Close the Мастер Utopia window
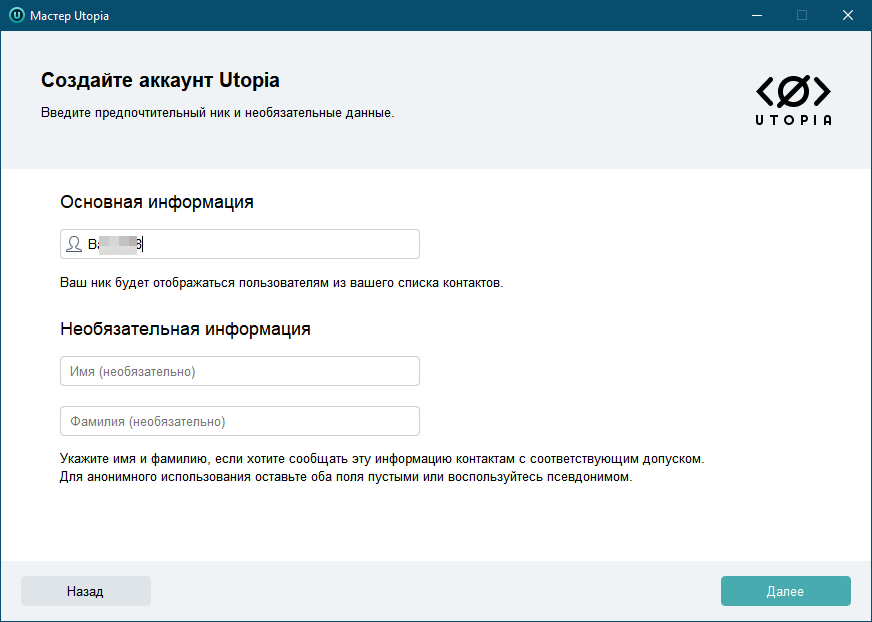Image resolution: width=872 pixels, height=622 pixels. 848,15
